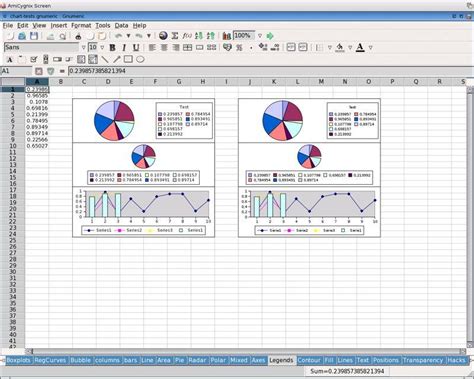Toggle left text alignment
Screen dimensions: 474x379
click(x=152, y=48)
